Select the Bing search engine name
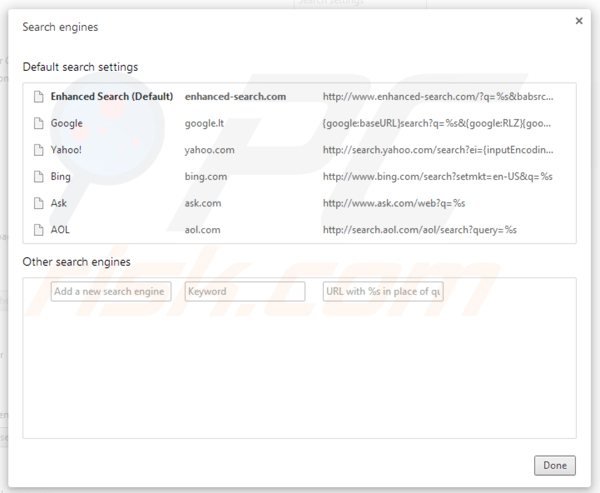Screen dimensions: 600x493 click(60, 176)
